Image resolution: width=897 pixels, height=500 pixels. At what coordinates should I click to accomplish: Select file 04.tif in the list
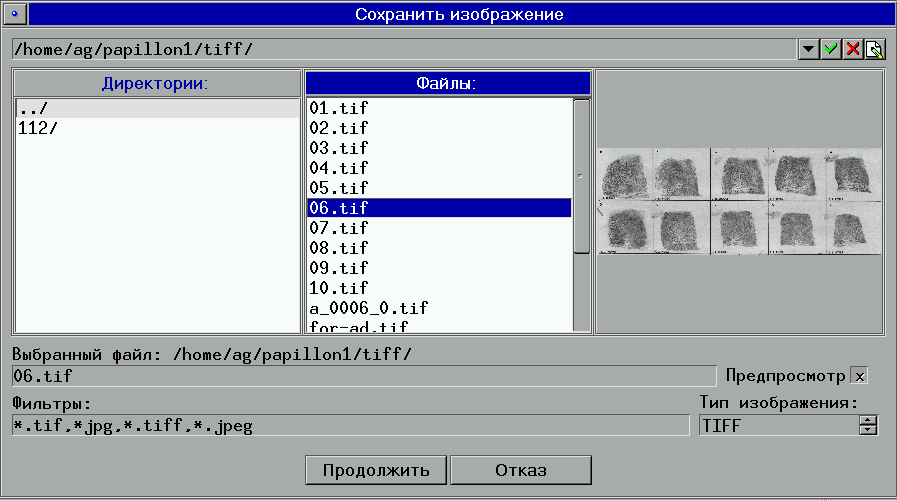(x=439, y=168)
